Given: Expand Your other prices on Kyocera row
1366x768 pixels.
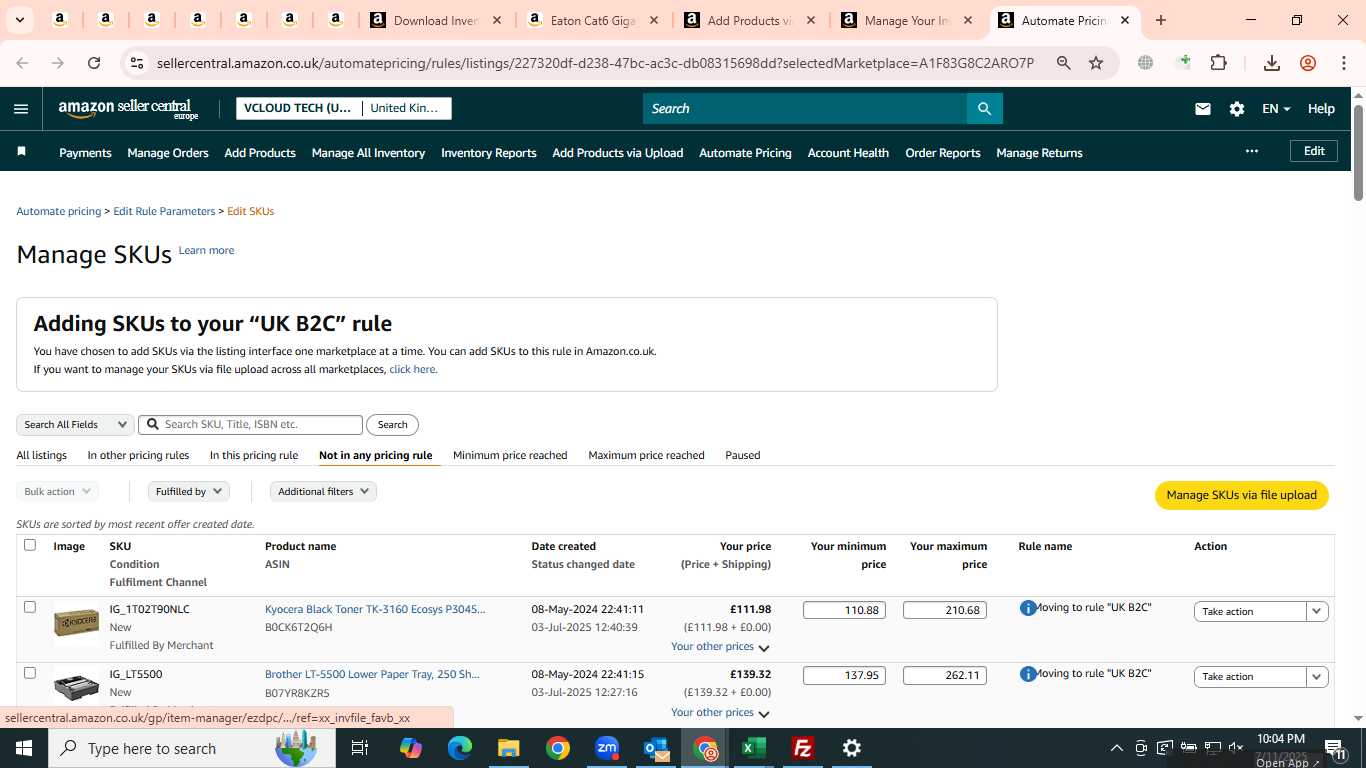Looking at the screenshot, I should click(x=720, y=647).
